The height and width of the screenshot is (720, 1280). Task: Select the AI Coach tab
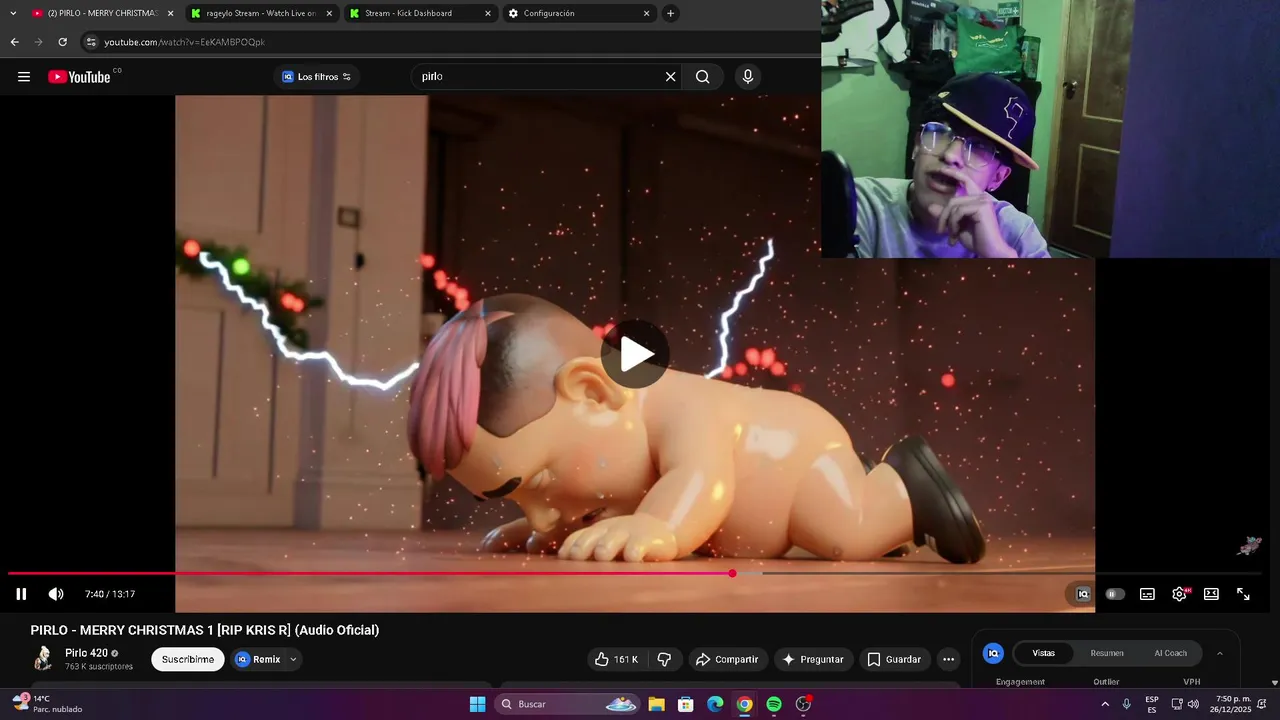pos(1170,653)
